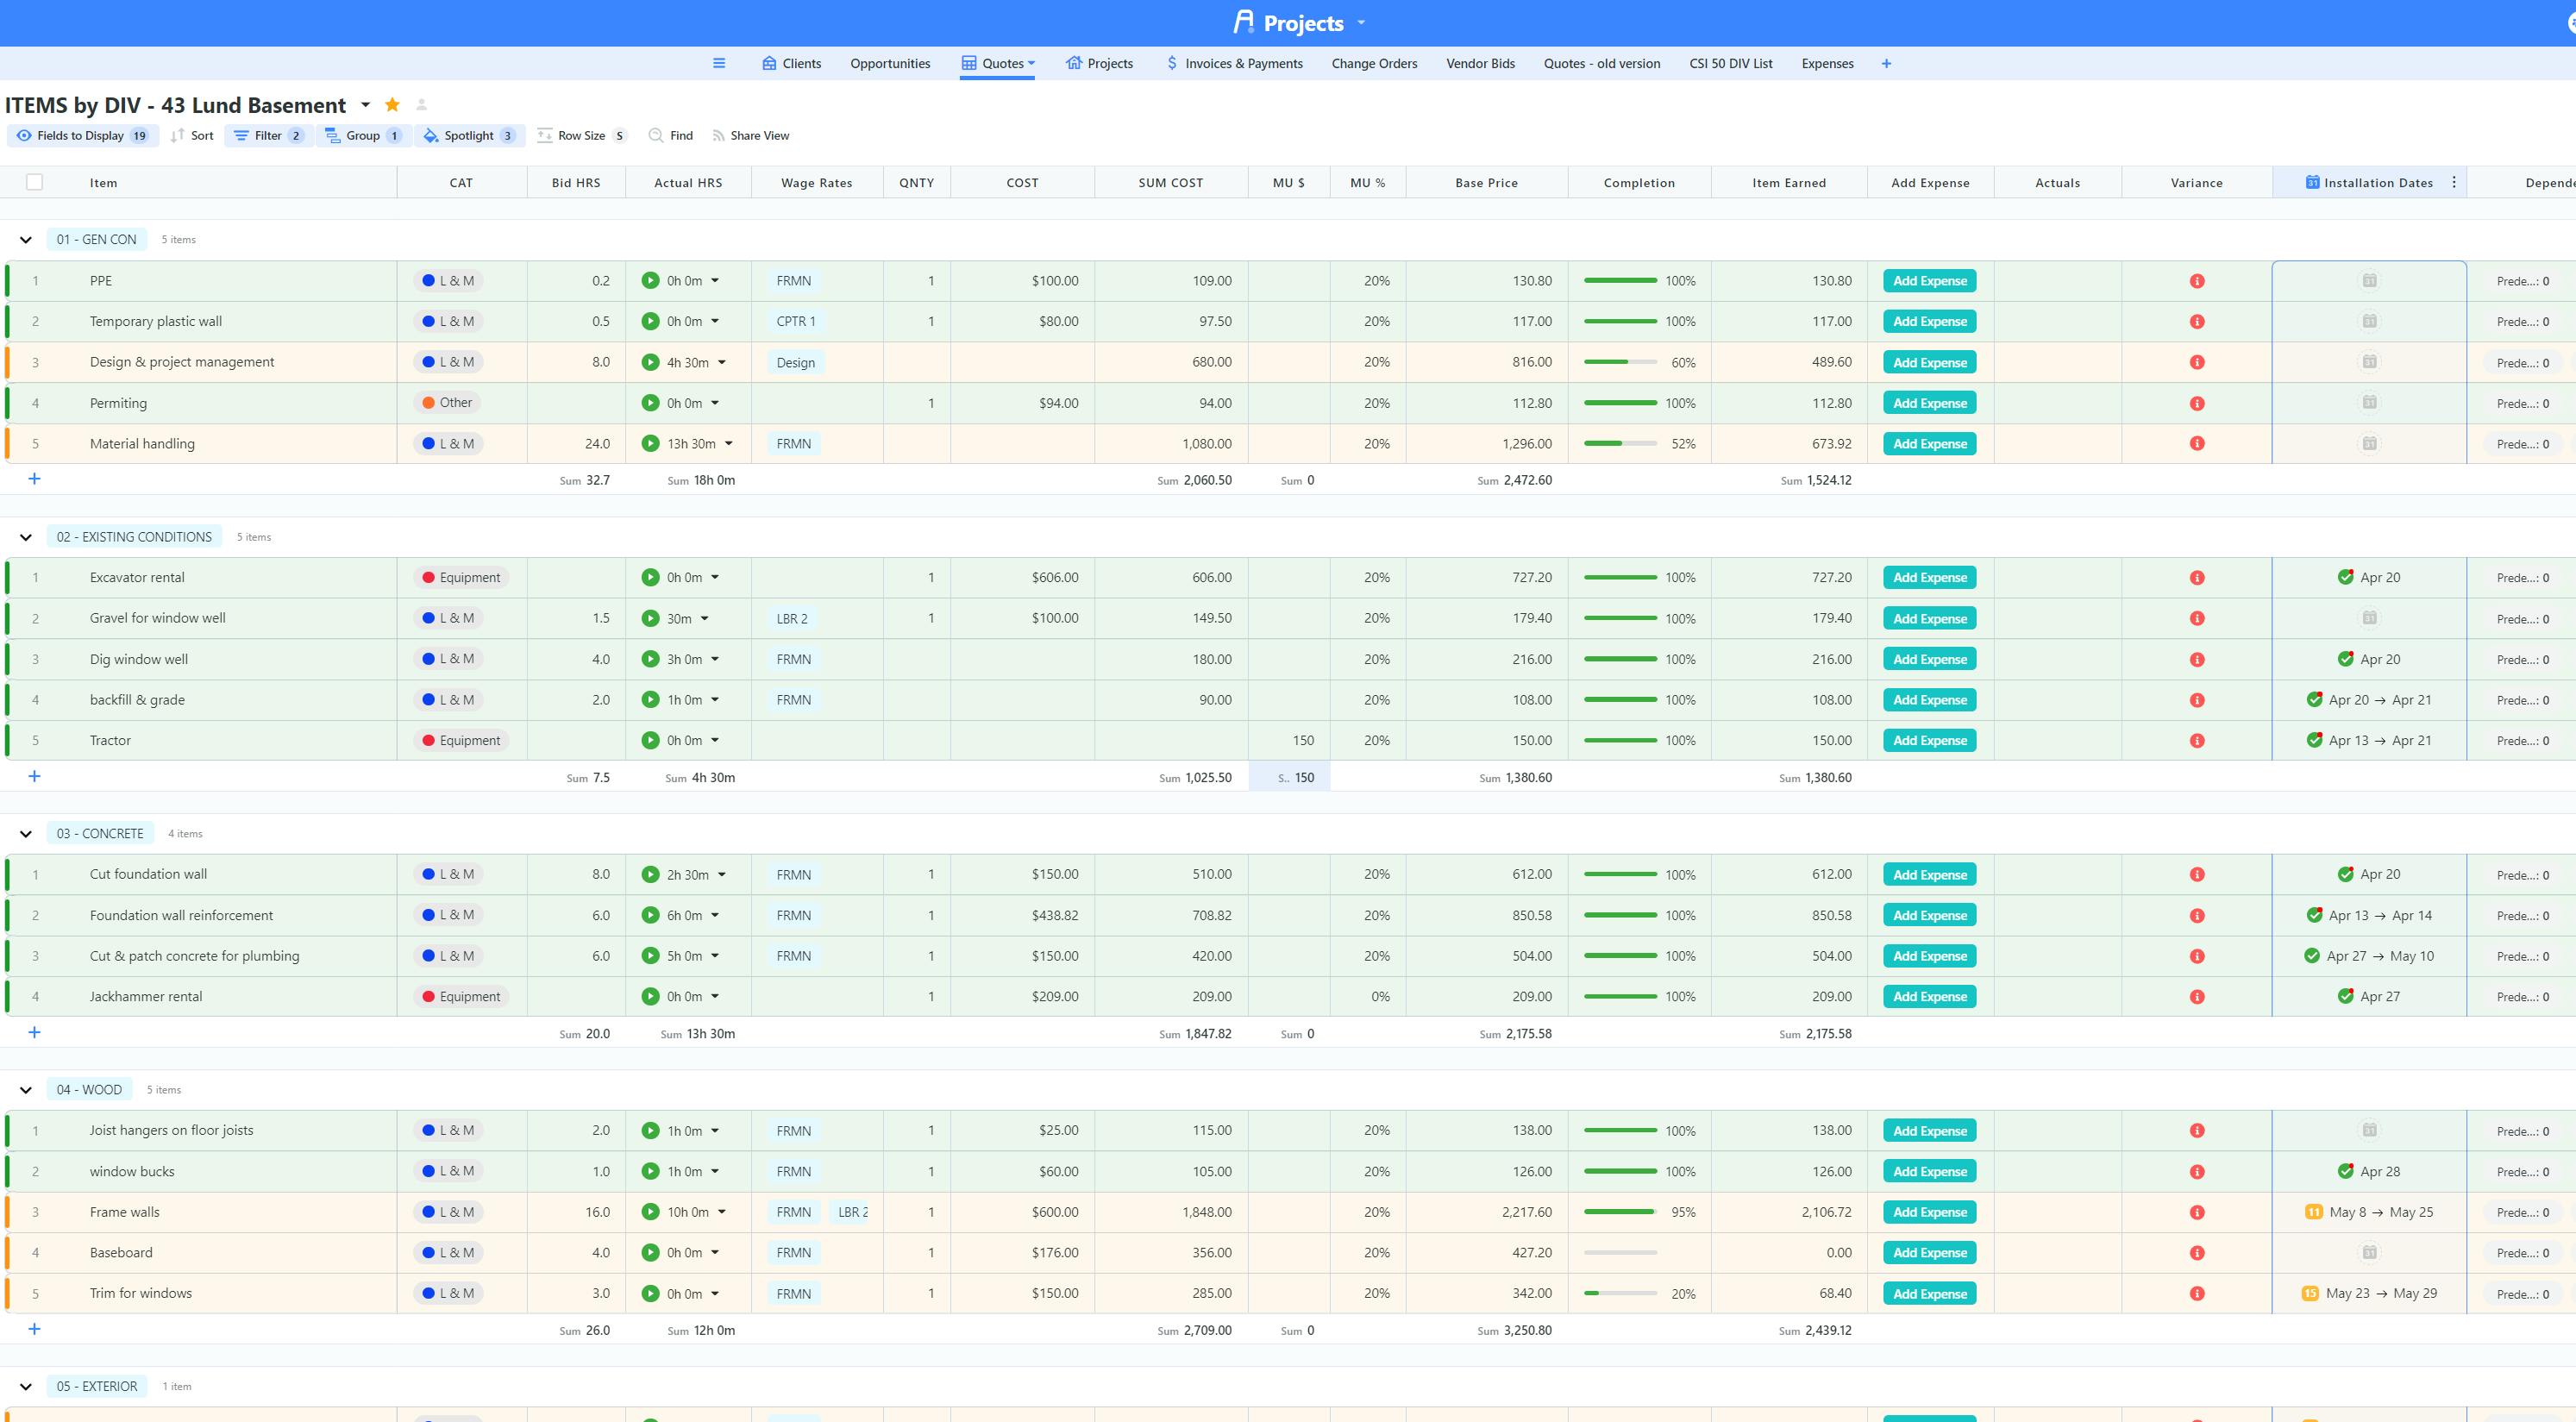Viewport: 2576px width, 1422px height.
Task: Collapse the 04 - WOOD group
Action: (x=26, y=1090)
